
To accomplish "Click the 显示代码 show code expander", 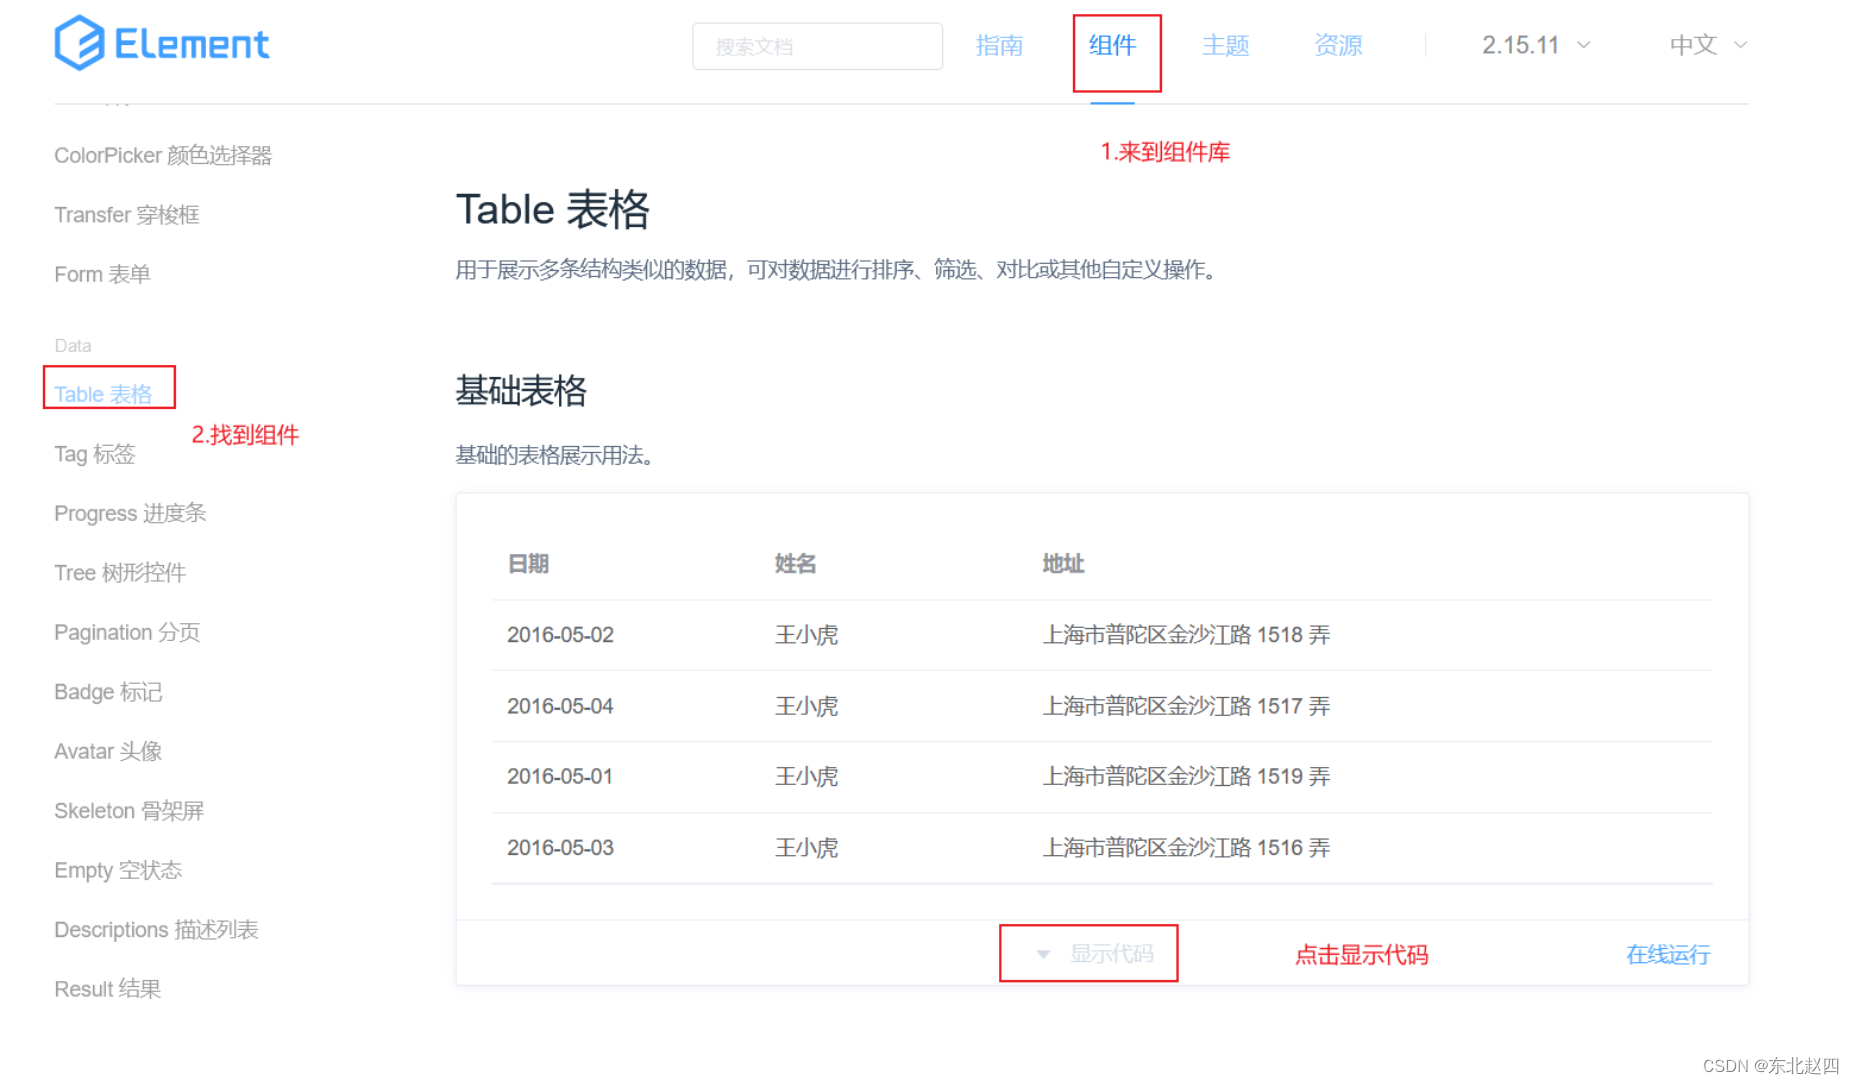I will (x=1095, y=954).
